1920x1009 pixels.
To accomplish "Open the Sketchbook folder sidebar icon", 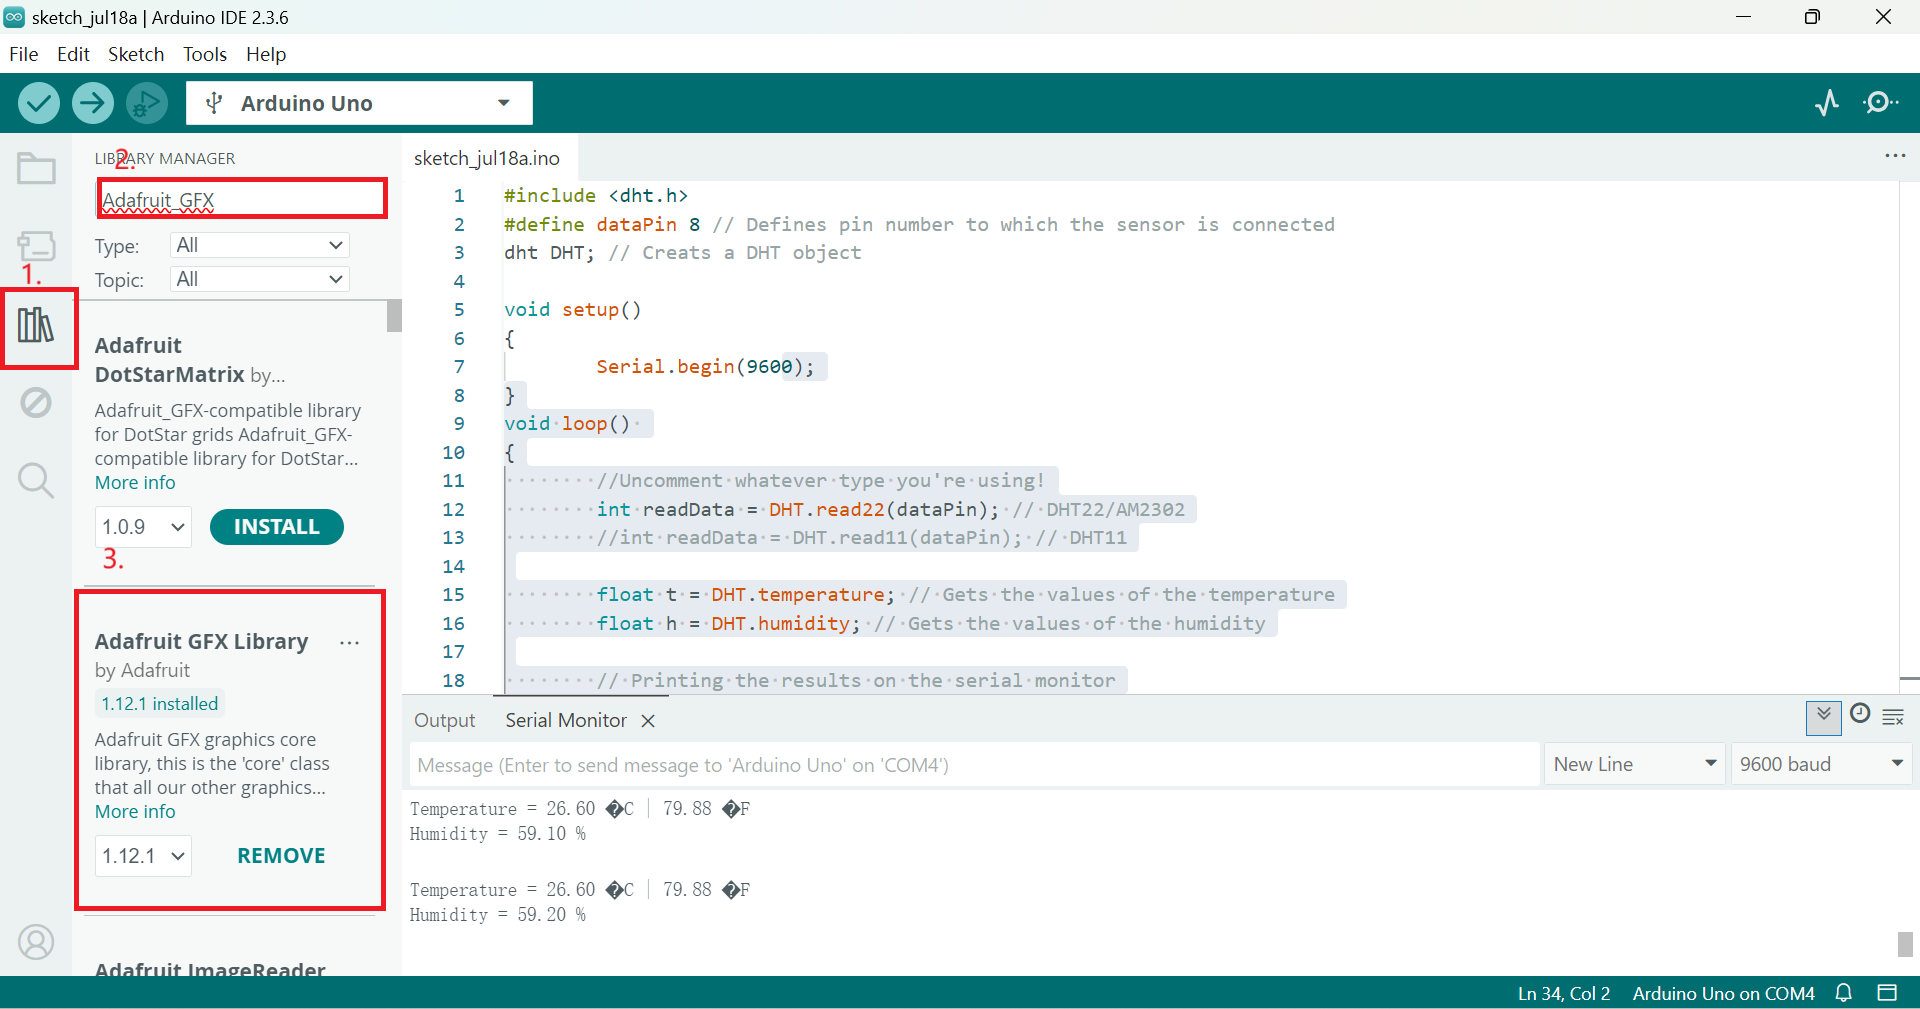I will (36, 169).
